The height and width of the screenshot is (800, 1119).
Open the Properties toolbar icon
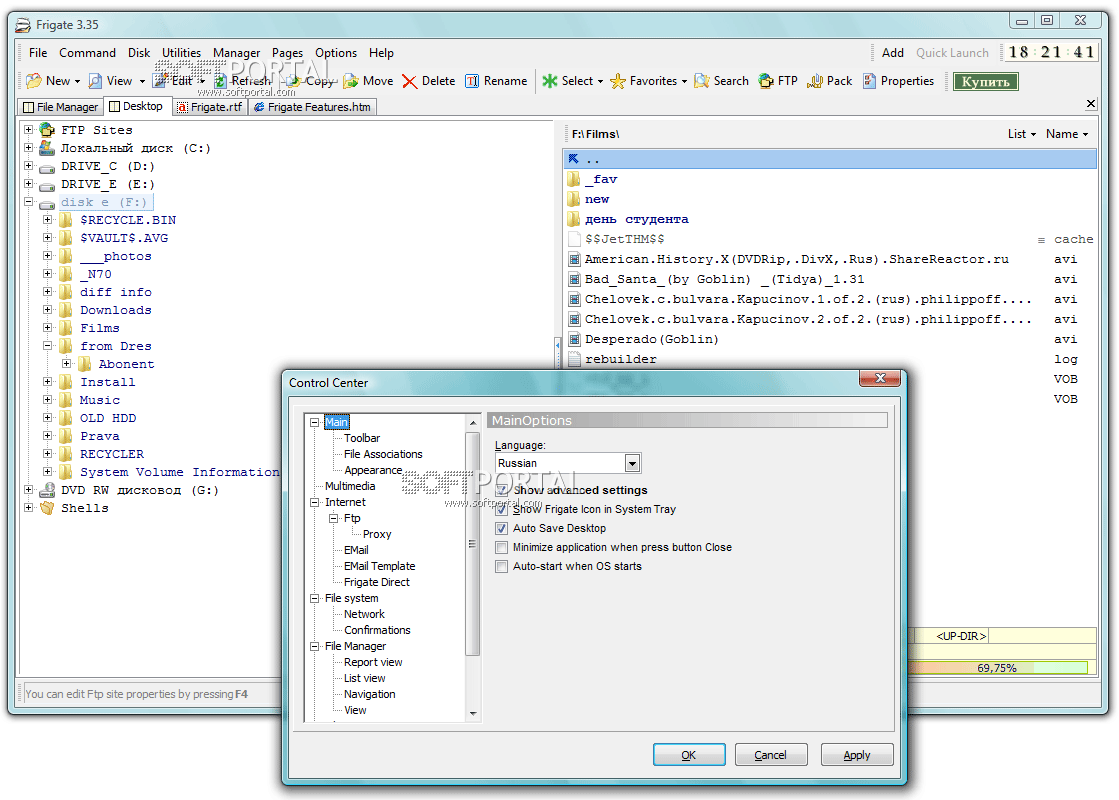pos(869,81)
